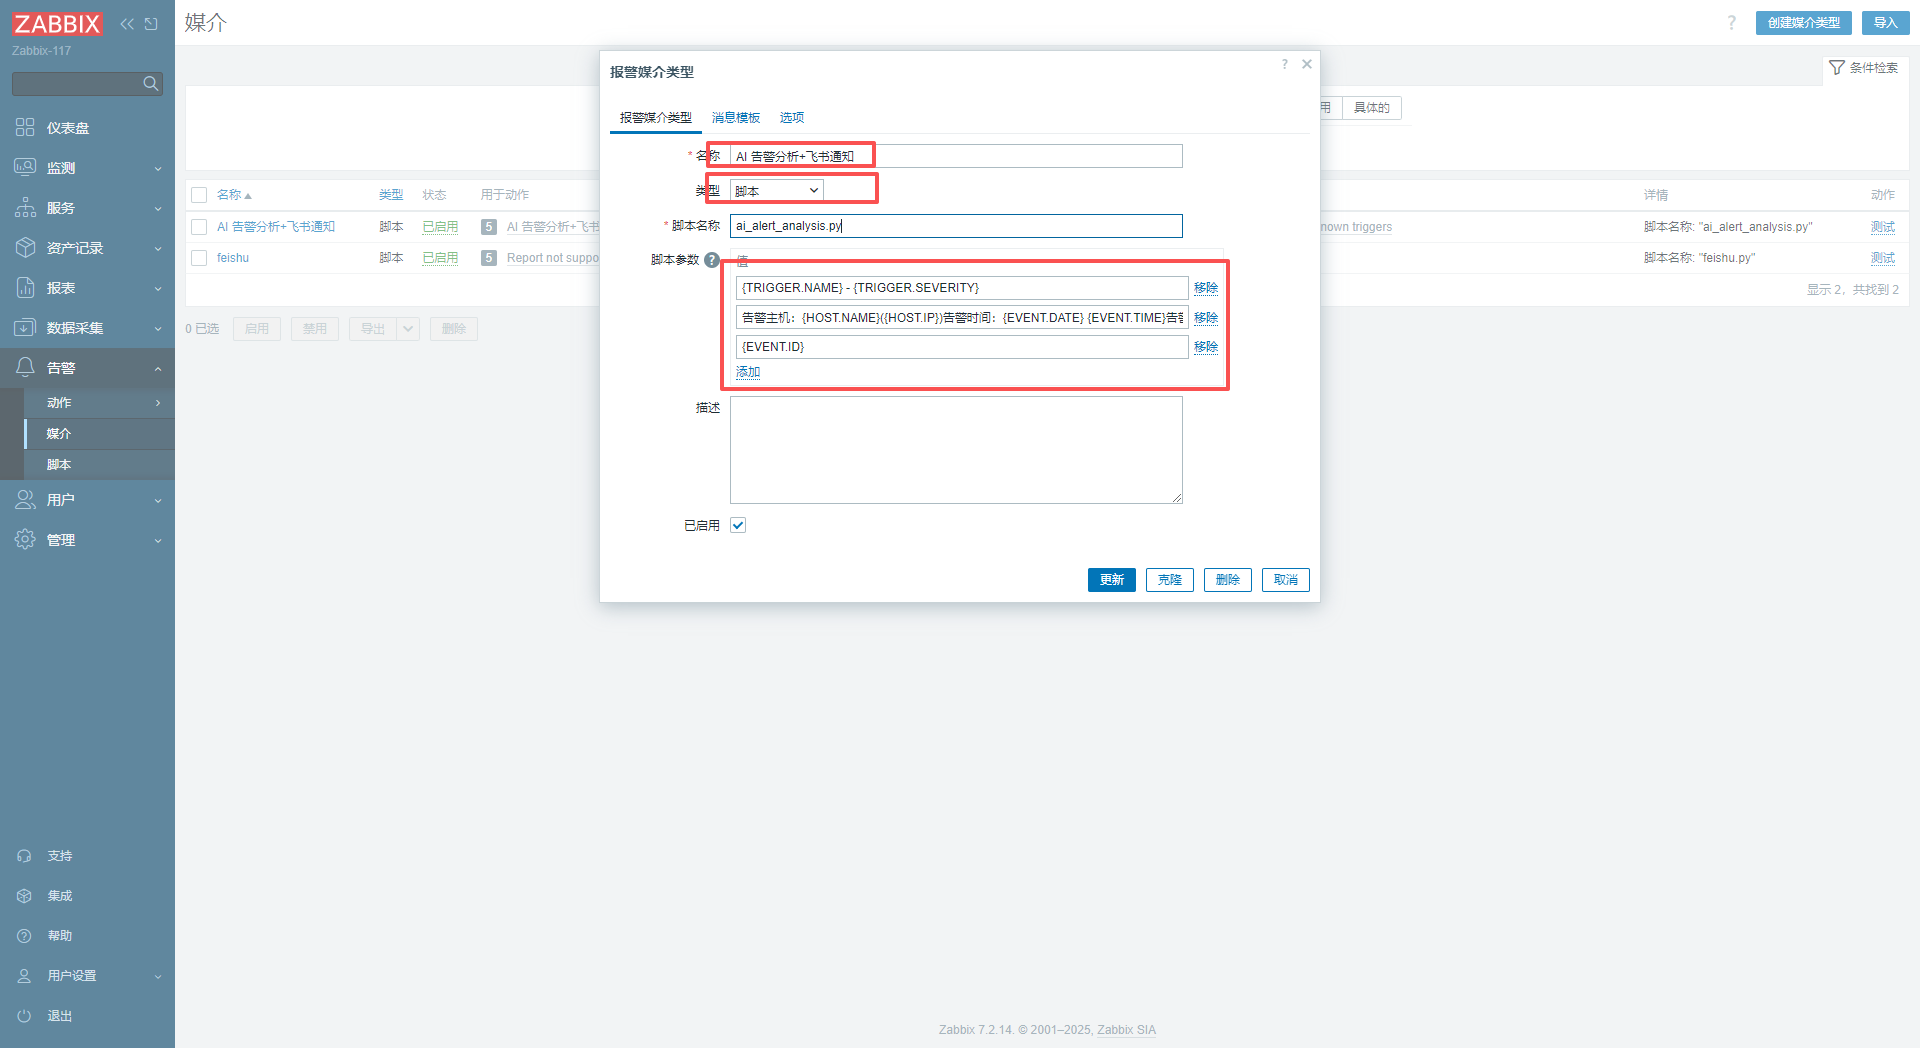Open the 管理 administration menu

point(87,540)
